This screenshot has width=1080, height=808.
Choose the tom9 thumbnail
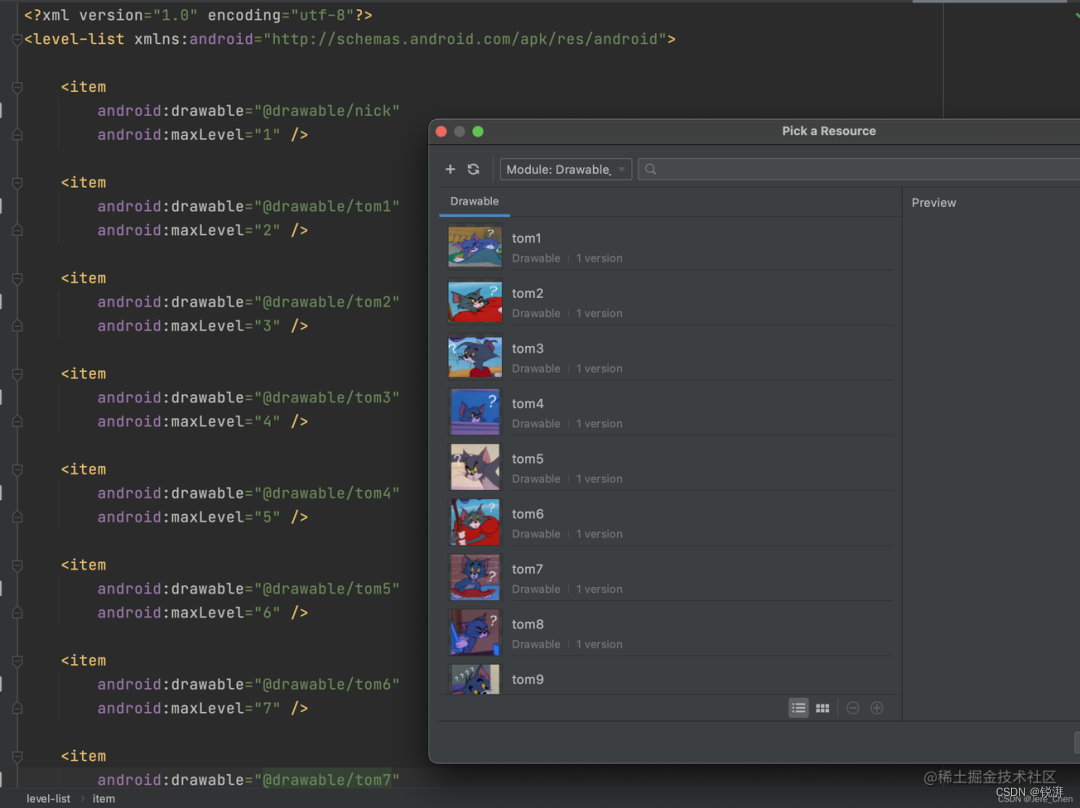pyautogui.click(x=475, y=680)
